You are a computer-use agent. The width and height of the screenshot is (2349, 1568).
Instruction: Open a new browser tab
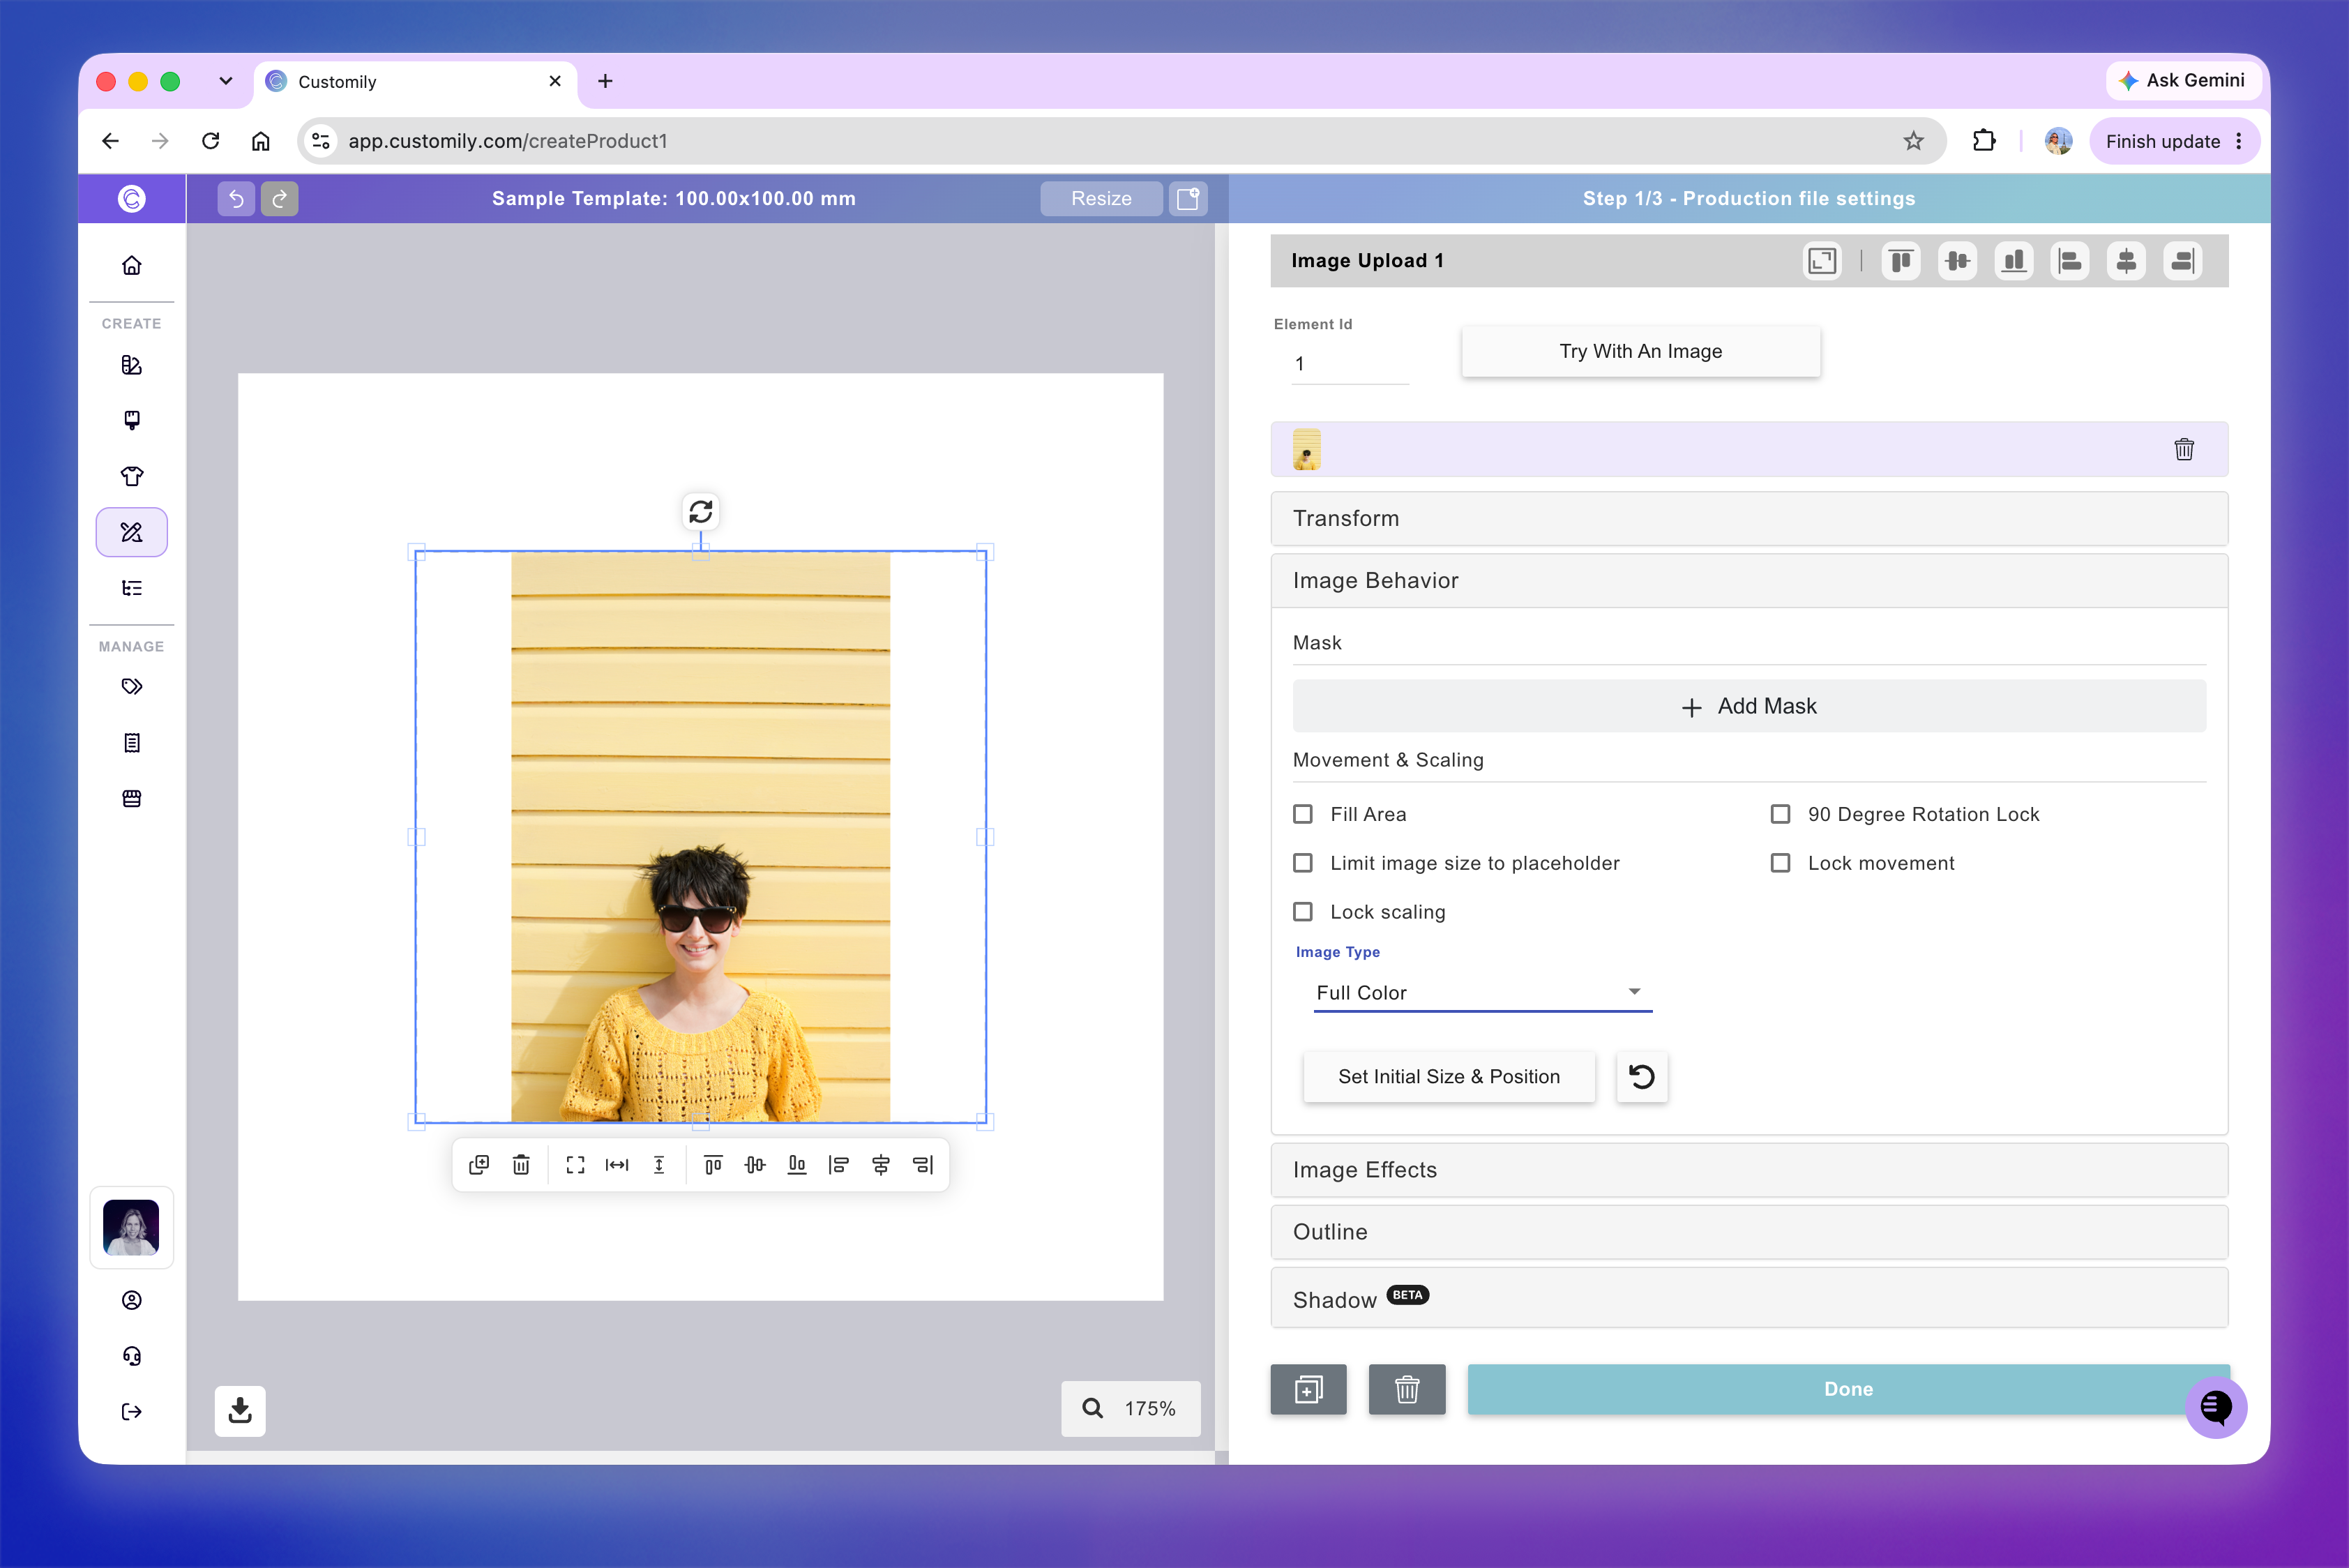[x=605, y=81]
